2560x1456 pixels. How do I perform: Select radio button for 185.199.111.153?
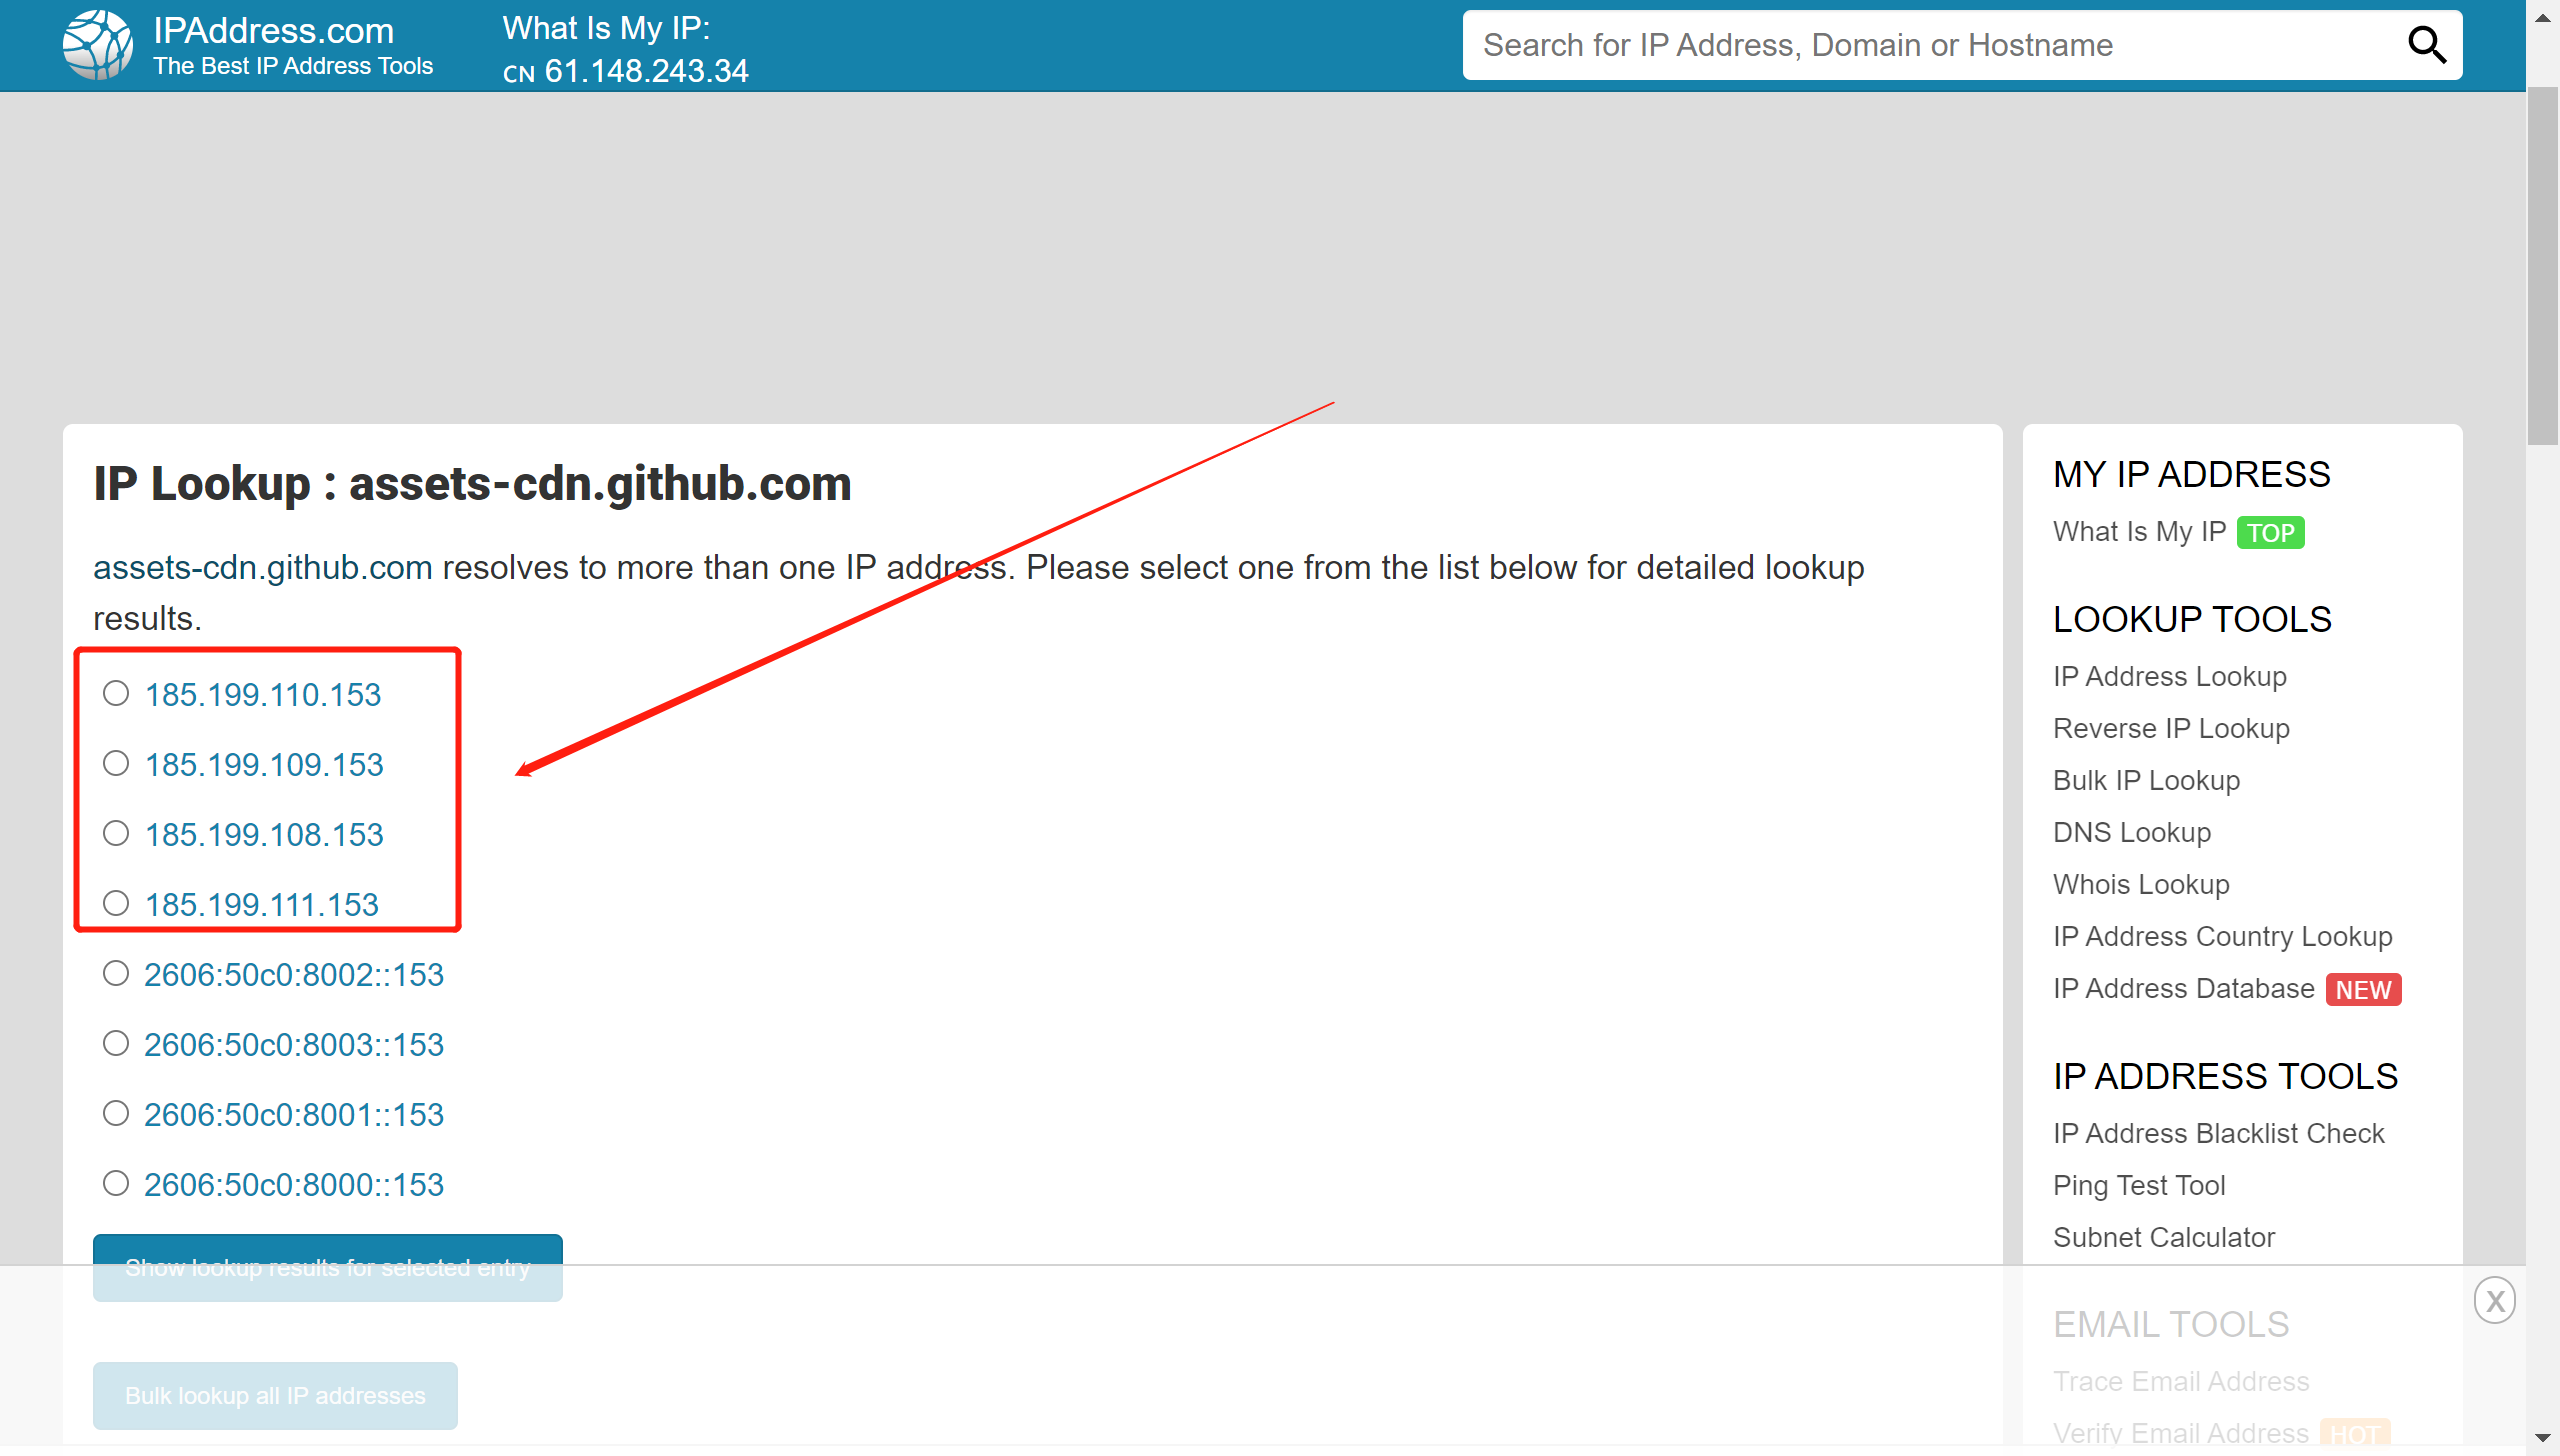(116, 903)
